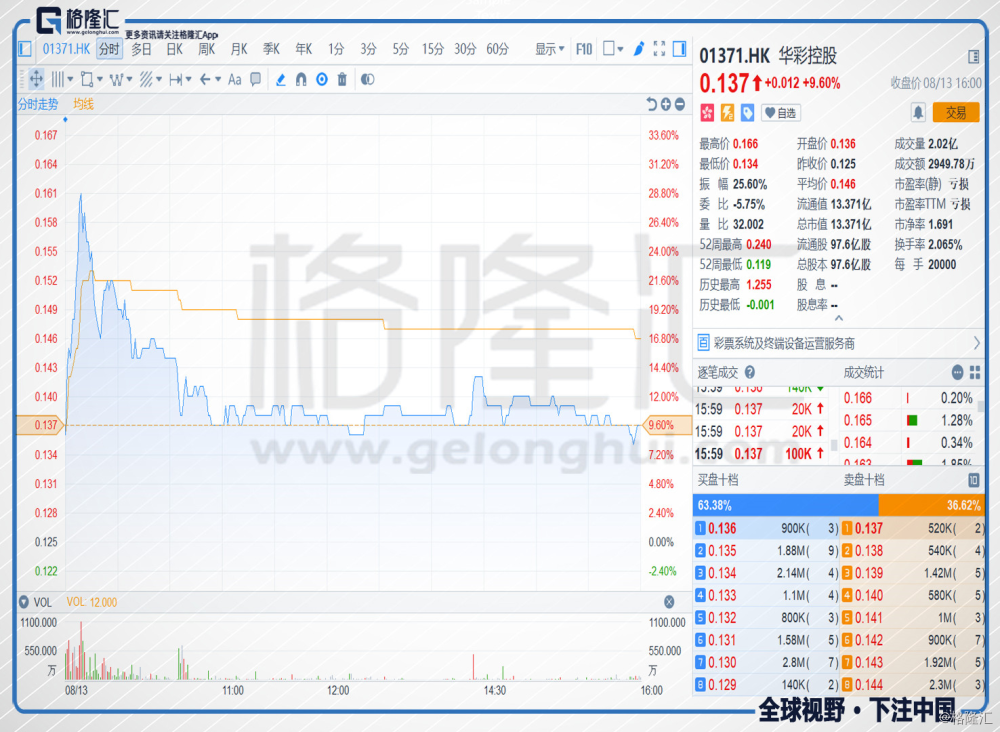Open the W wave pattern tool dropdown

pyautogui.click(x=121, y=79)
